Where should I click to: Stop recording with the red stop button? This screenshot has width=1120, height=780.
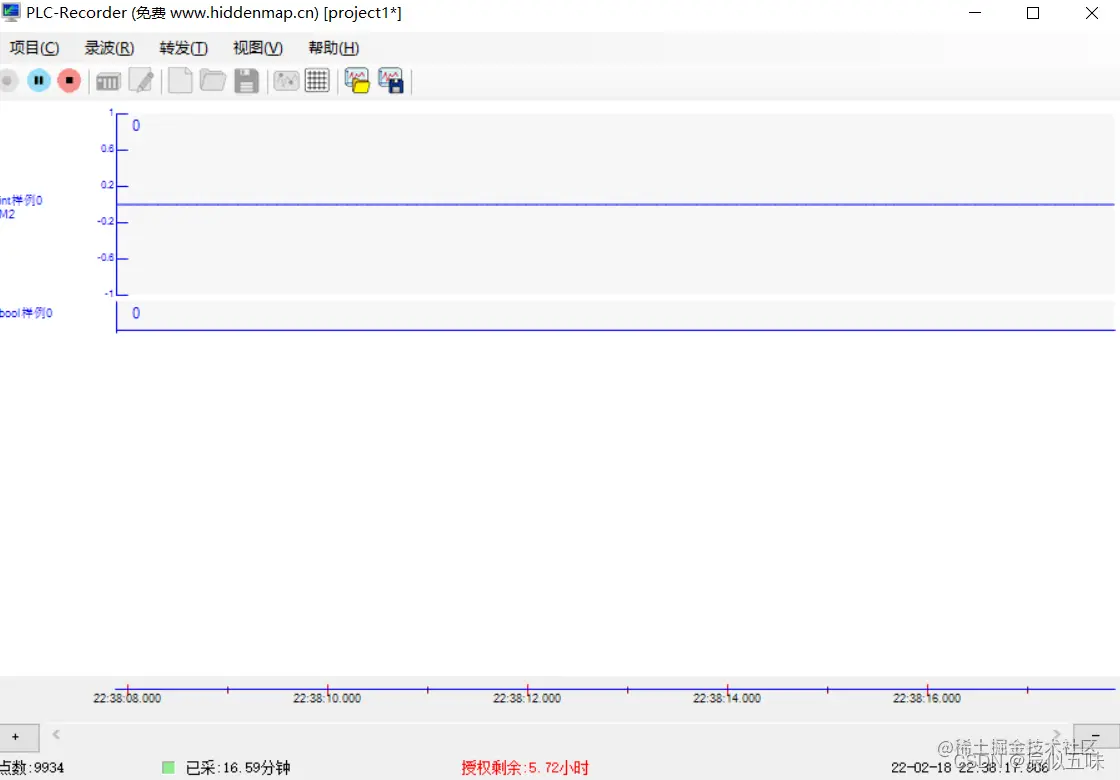pos(69,81)
